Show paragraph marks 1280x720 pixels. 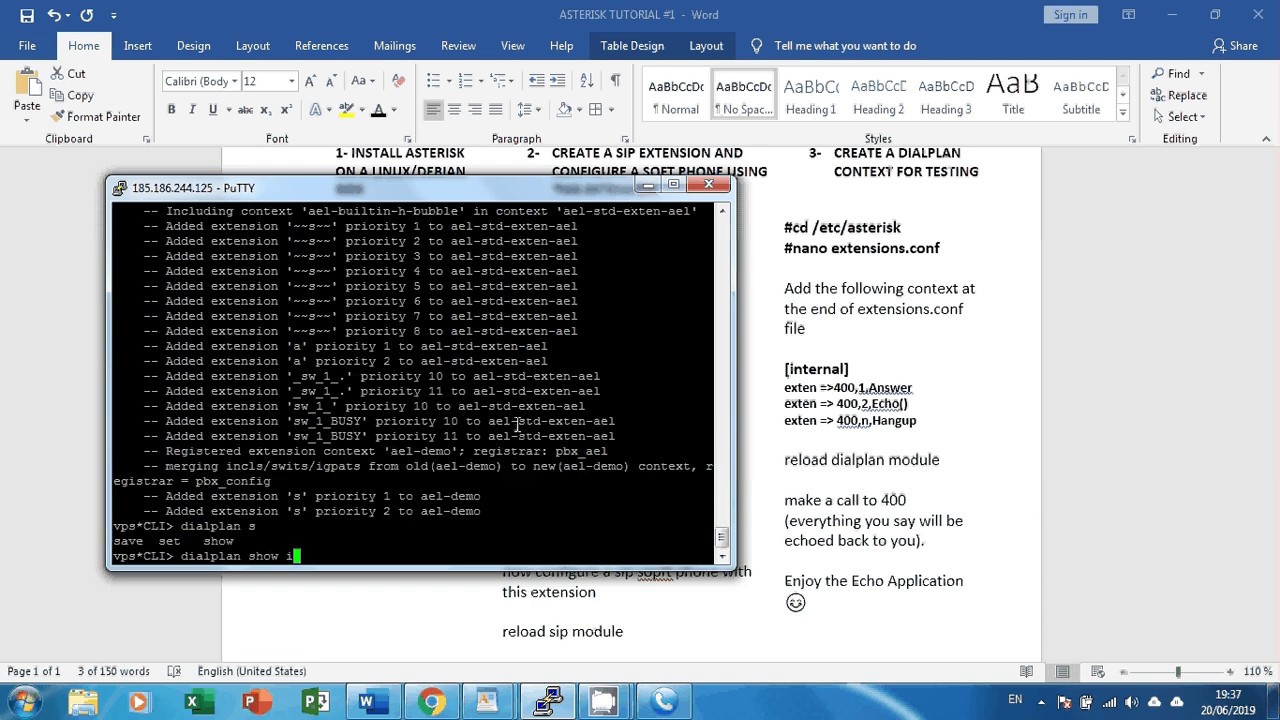[615, 81]
